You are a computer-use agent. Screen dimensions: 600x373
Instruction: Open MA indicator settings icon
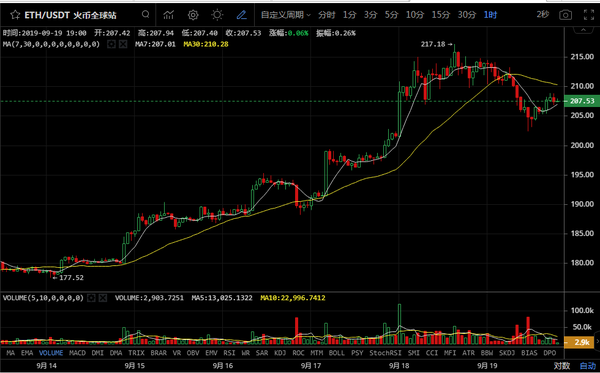111,44
